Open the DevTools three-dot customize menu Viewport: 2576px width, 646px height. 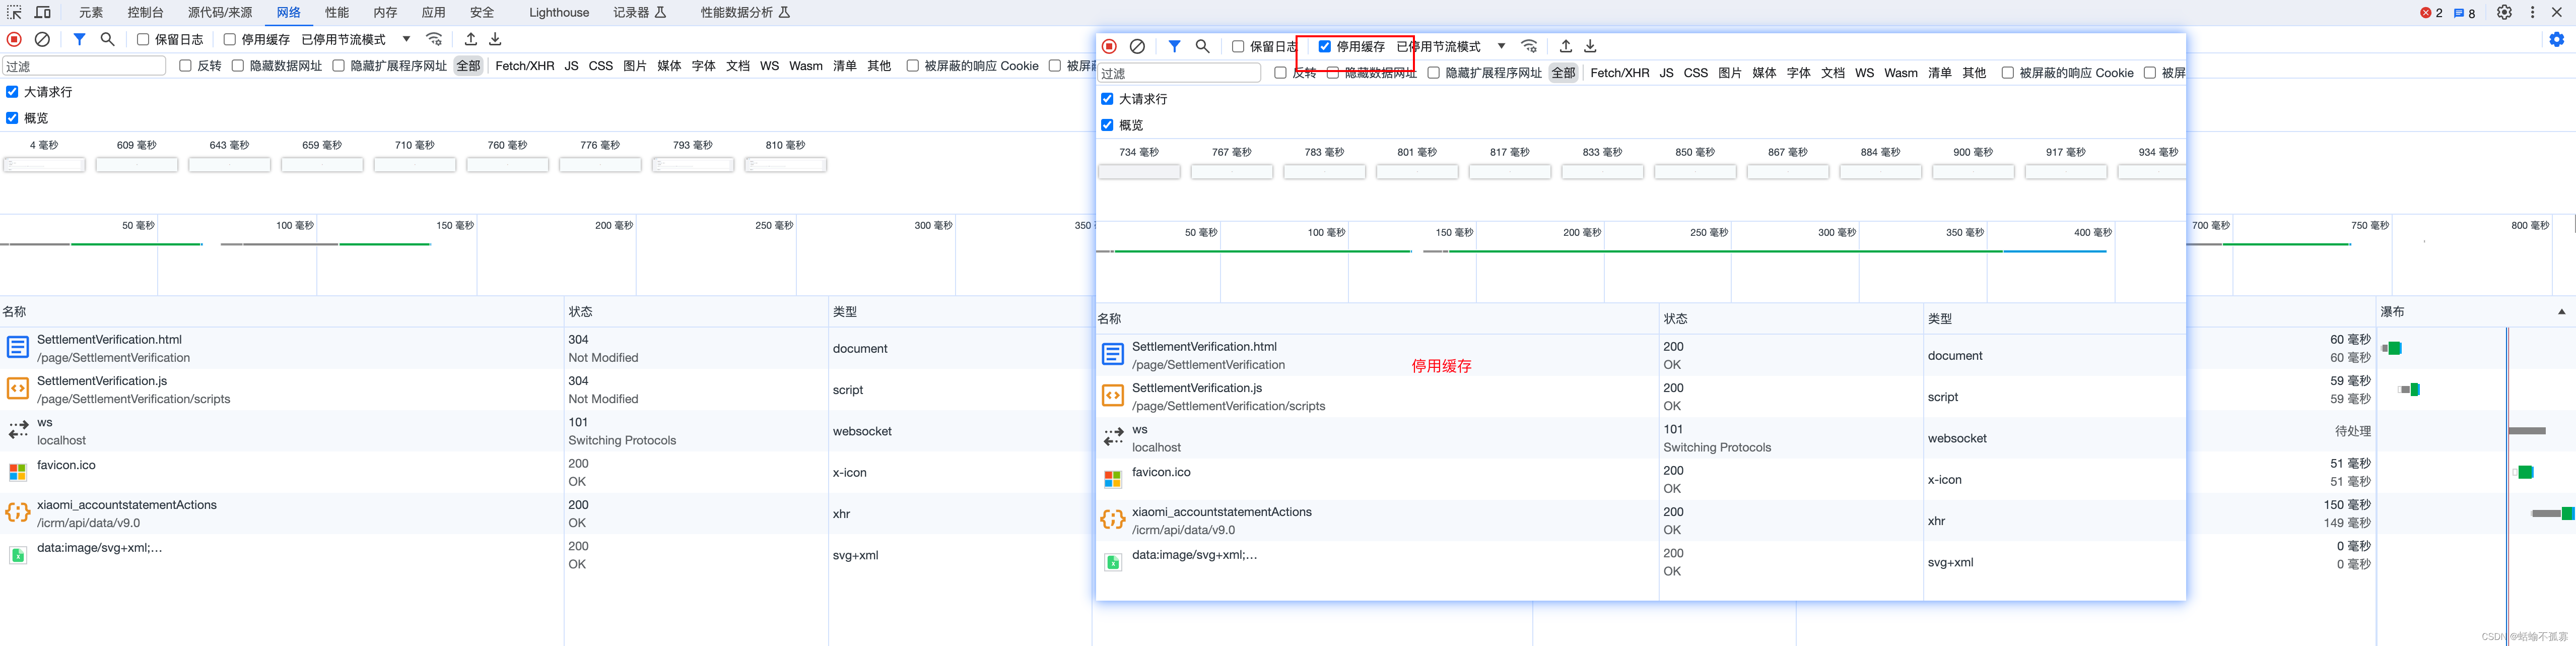pyautogui.click(x=2532, y=12)
